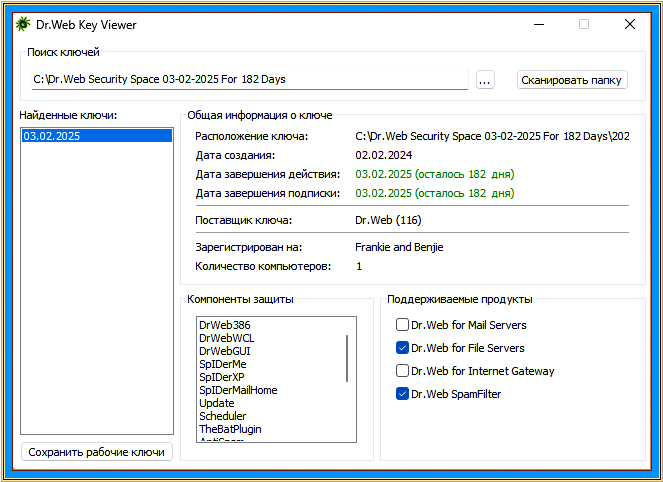663x482 pixels.
Task: Select DrWeb386 in components list
Action: pos(225,325)
